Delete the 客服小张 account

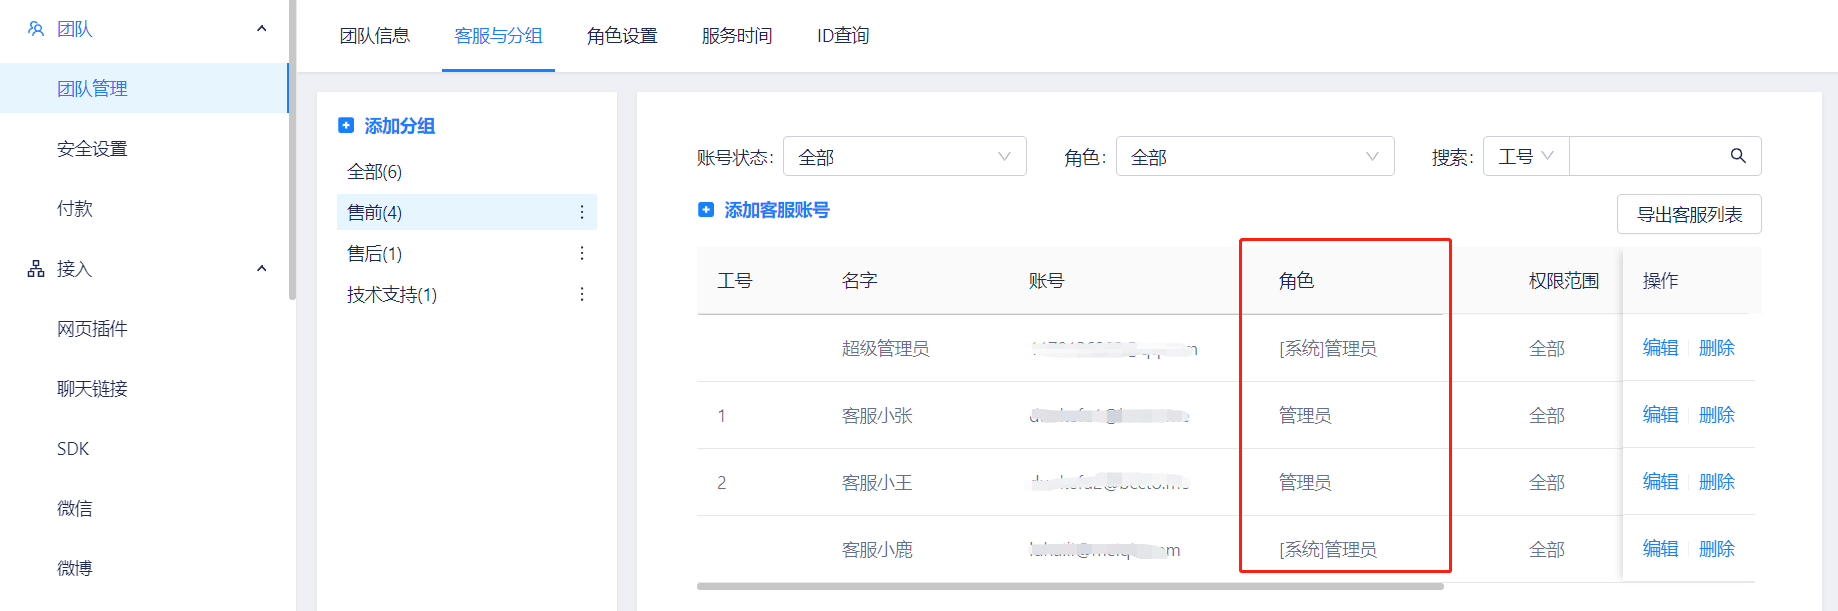tap(1716, 415)
